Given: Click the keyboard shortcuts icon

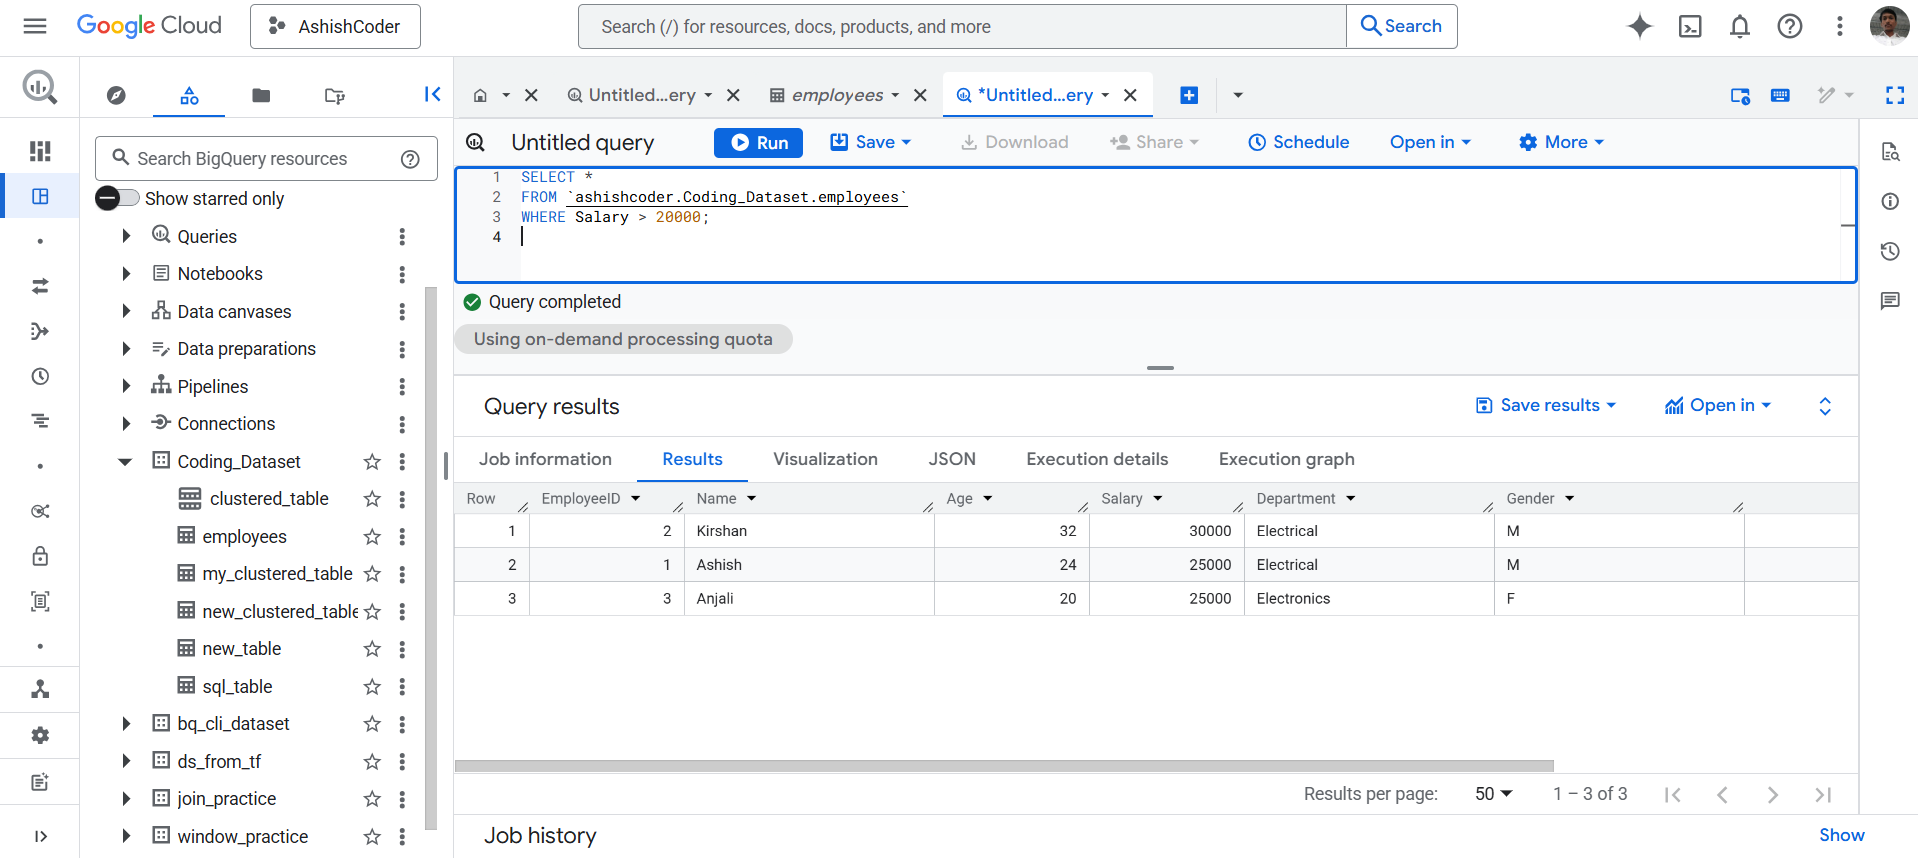Looking at the screenshot, I should pyautogui.click(x=1780, y=95).
